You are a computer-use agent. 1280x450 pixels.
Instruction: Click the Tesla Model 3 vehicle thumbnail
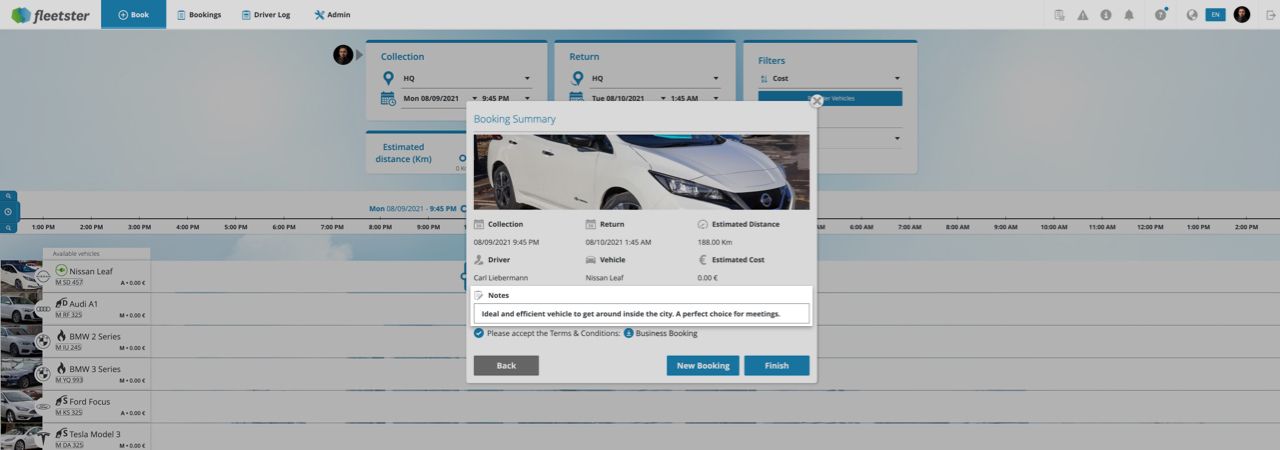coord(18,438)
